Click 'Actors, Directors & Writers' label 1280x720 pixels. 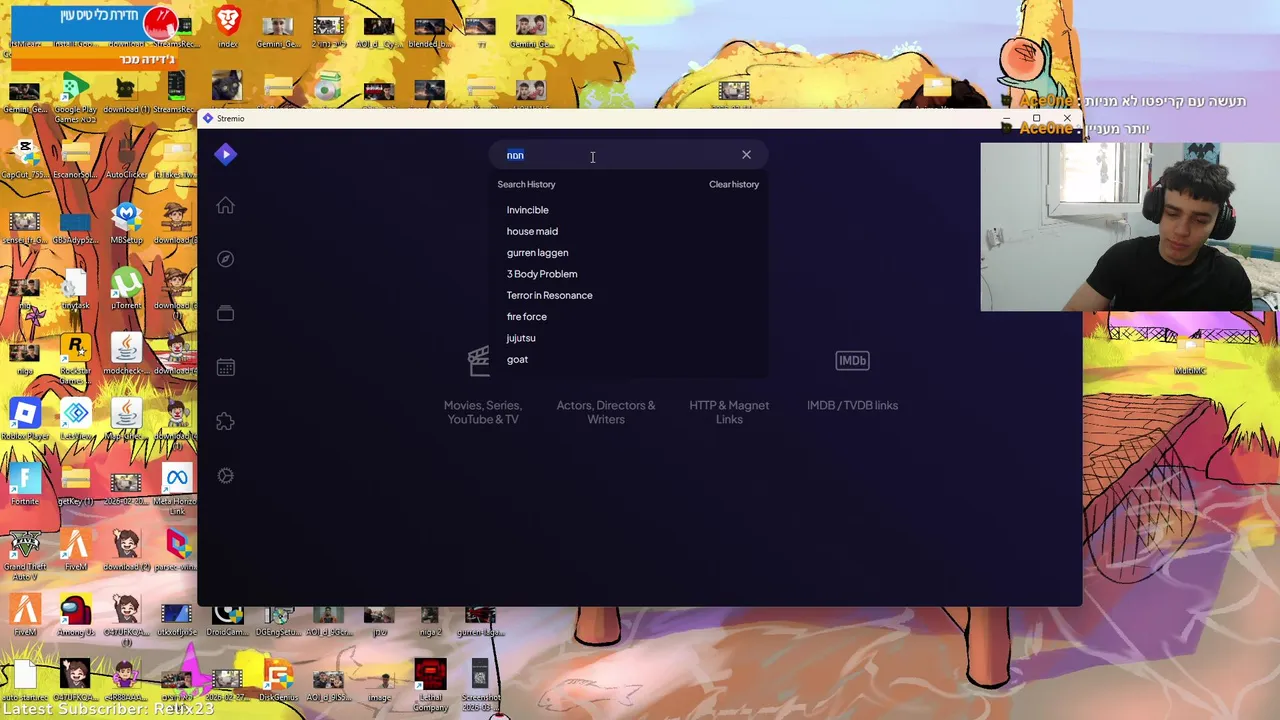[x=606, y=412]
